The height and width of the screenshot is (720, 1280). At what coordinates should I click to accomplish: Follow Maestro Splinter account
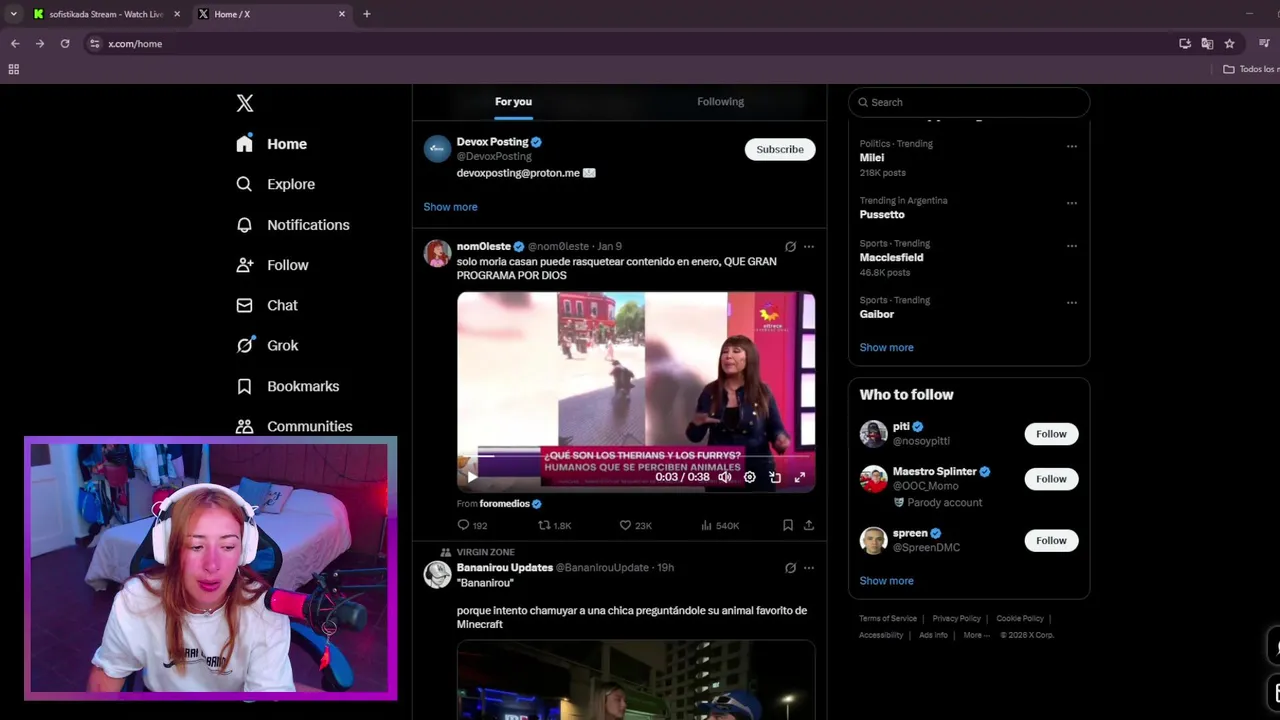[x=1051, y=479]
